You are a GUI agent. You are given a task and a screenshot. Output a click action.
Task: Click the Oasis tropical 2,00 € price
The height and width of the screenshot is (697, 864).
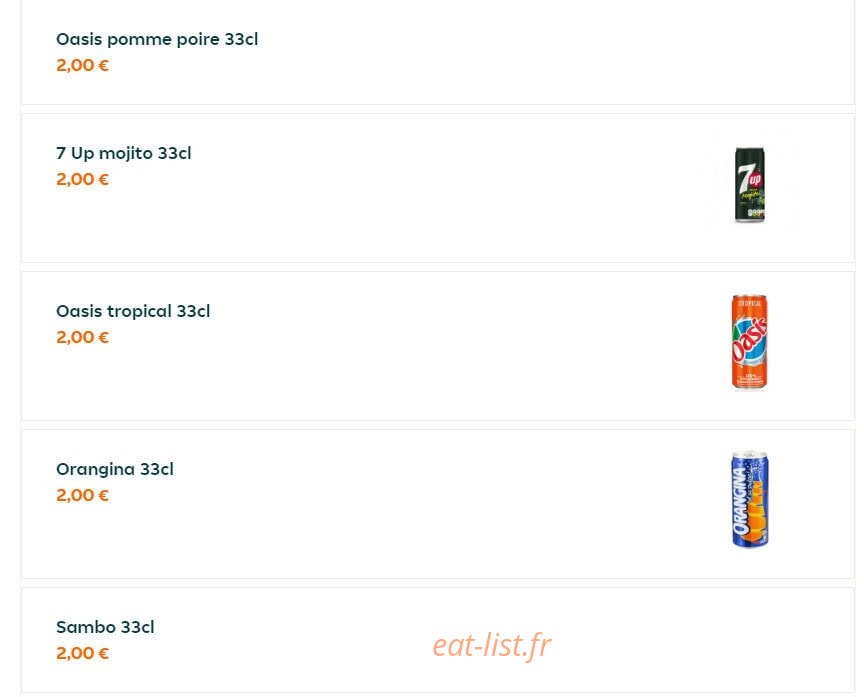(83, 337)
